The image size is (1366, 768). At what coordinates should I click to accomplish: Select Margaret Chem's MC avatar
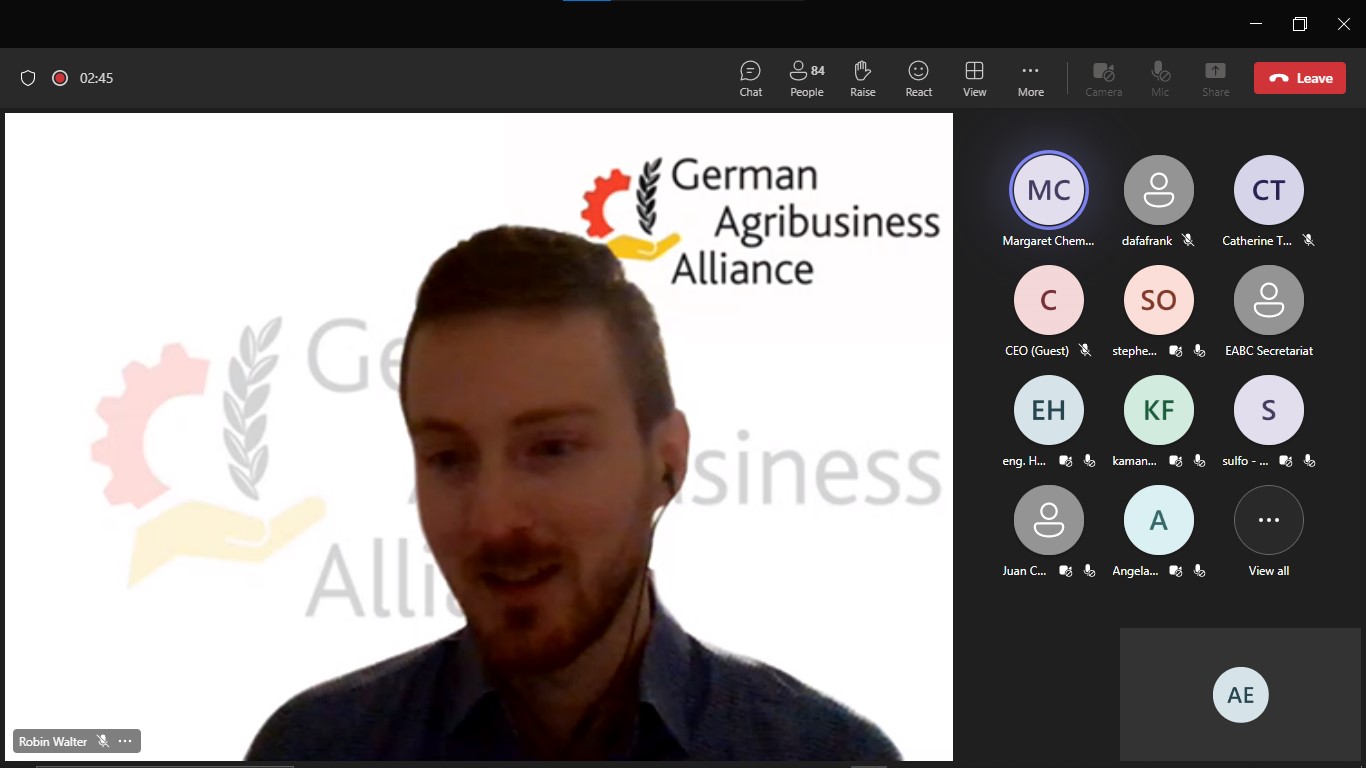[x=1048, y=190]
